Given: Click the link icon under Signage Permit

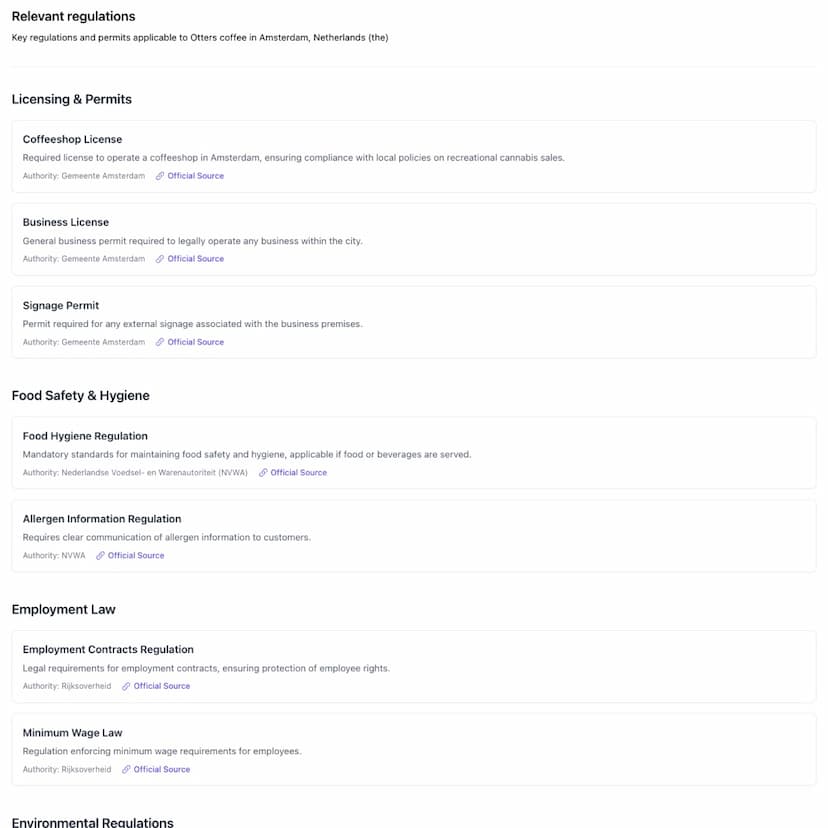Looking at the screenshot, I should 160,342.
